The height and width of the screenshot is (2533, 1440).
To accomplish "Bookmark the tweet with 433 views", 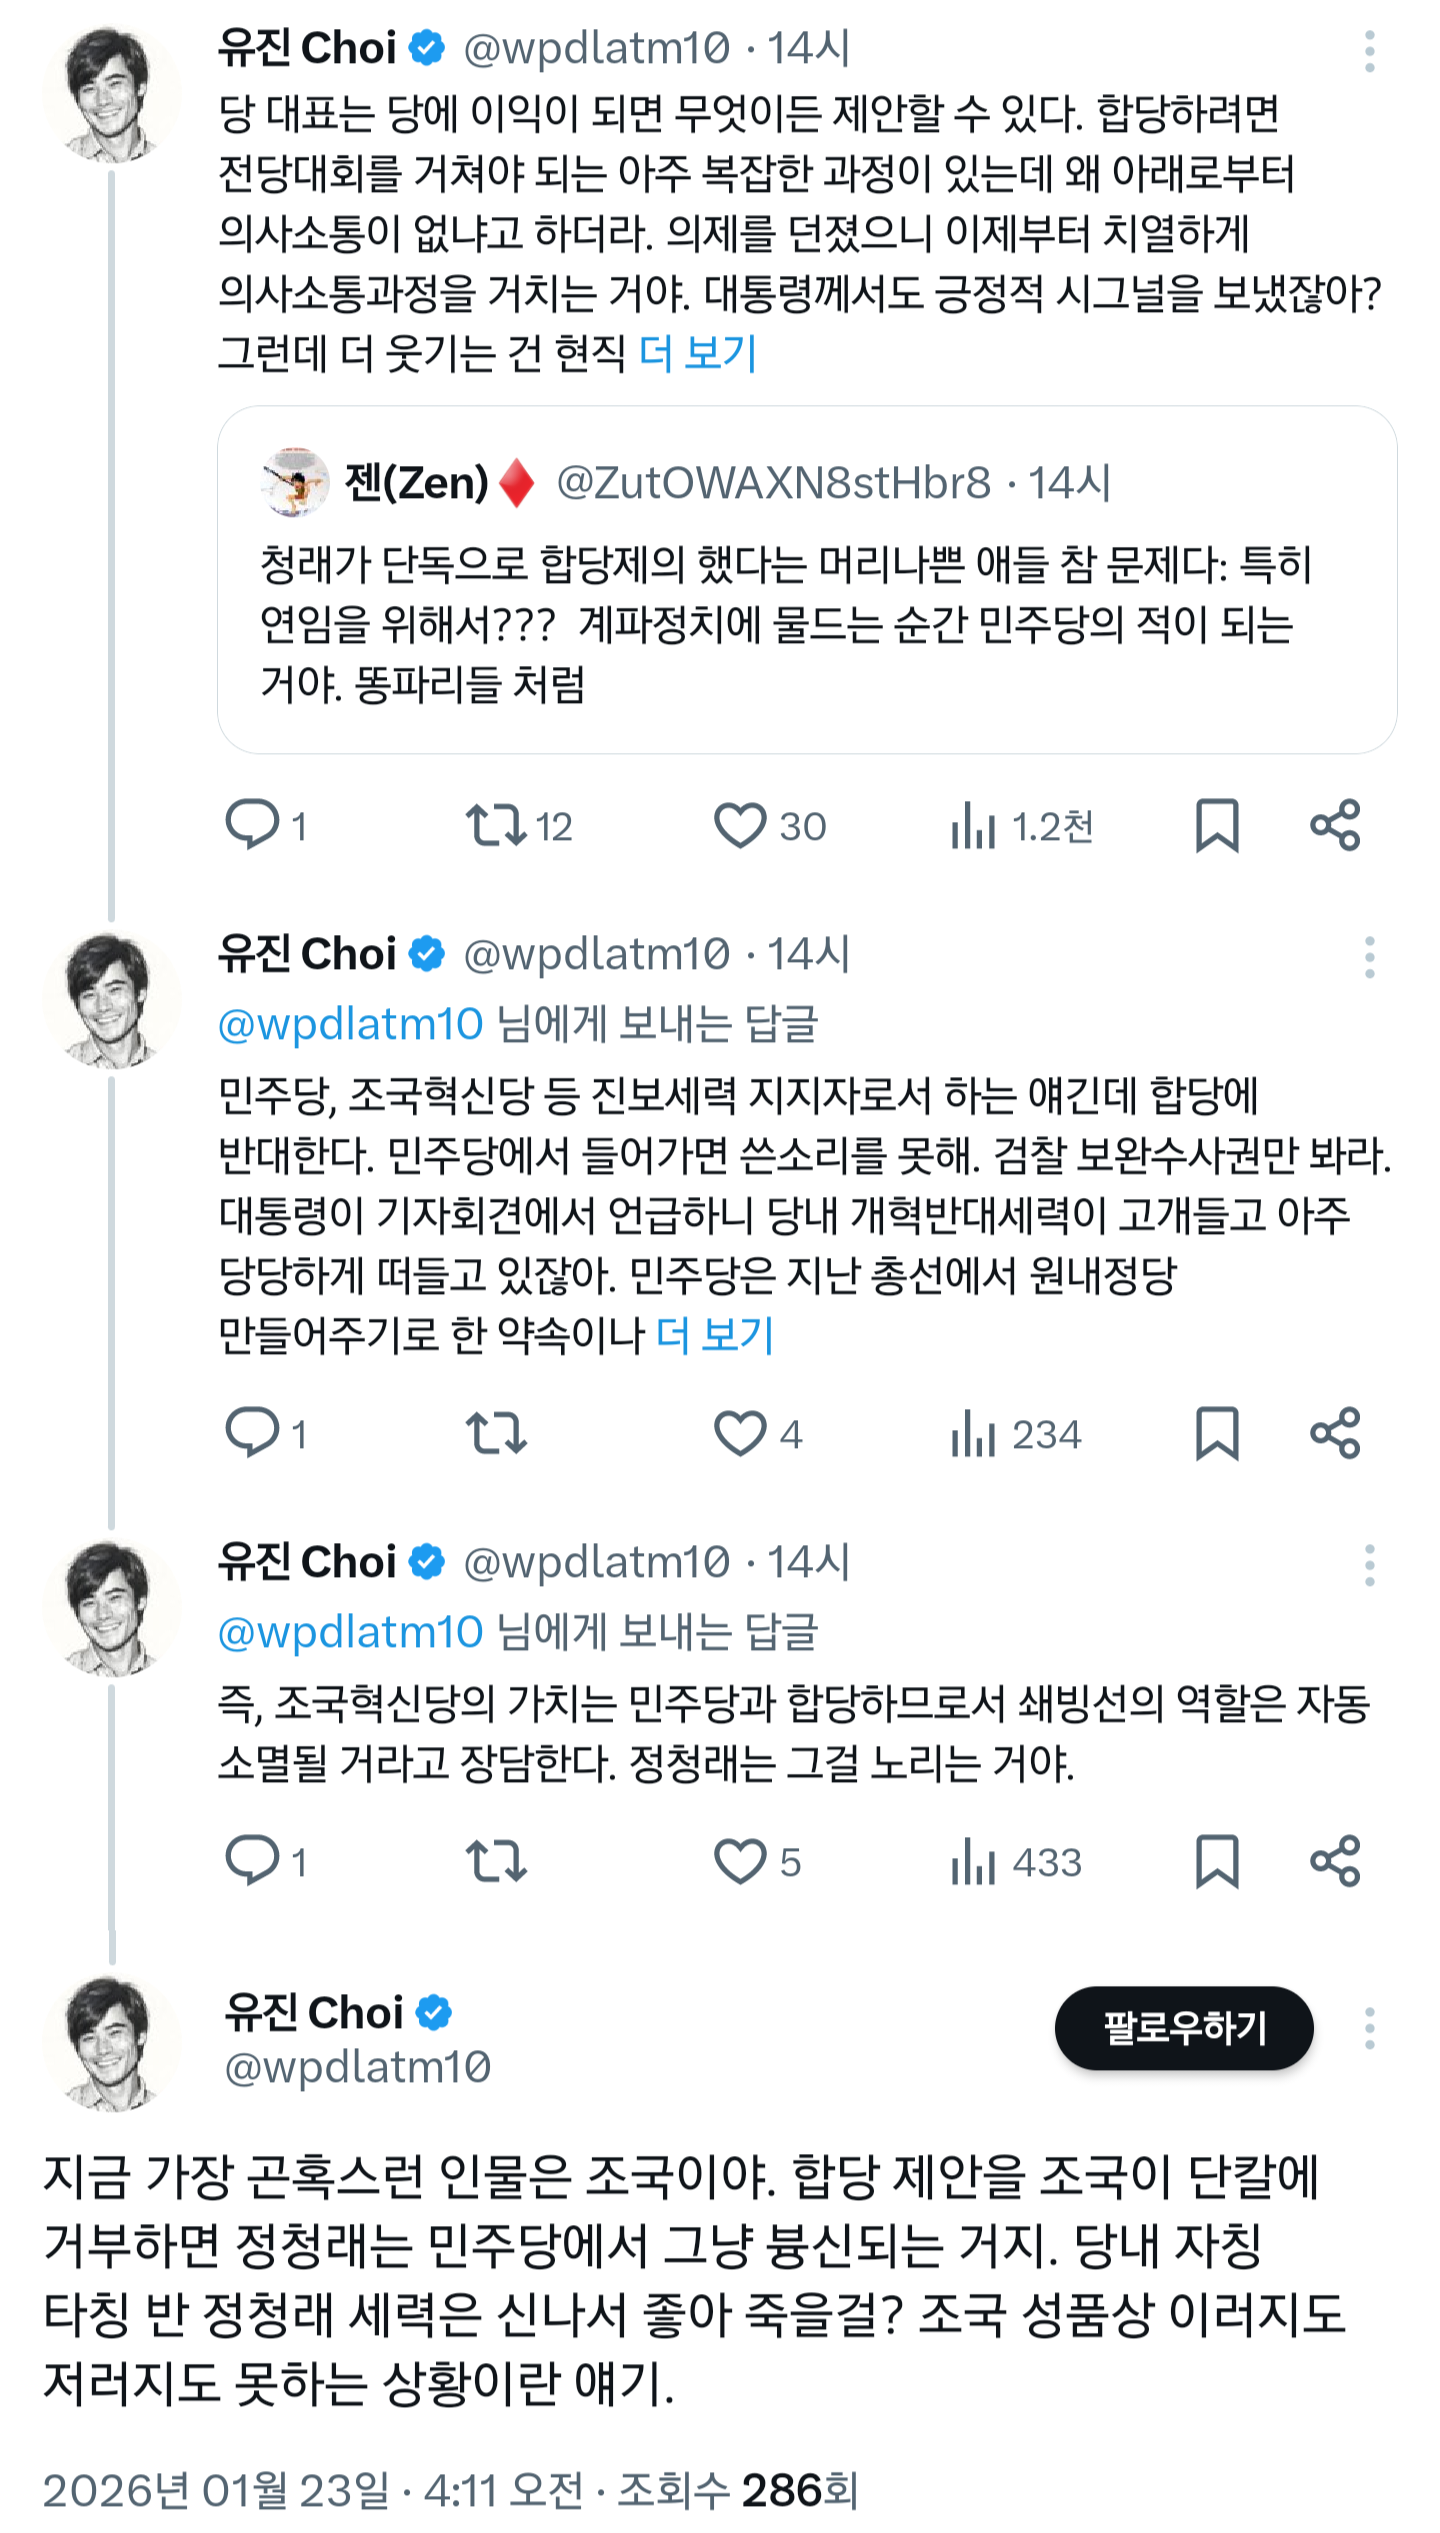I will [x=1217, y=1861].
